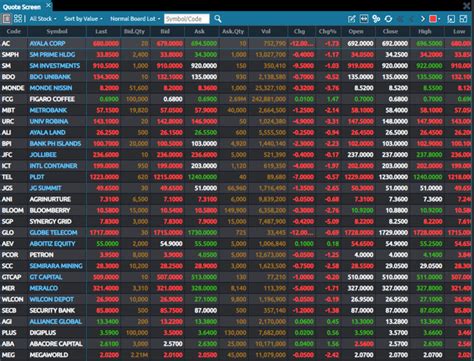
Task: Click the layout expand icon at toolbar end
Action: (x=463, y=19)
